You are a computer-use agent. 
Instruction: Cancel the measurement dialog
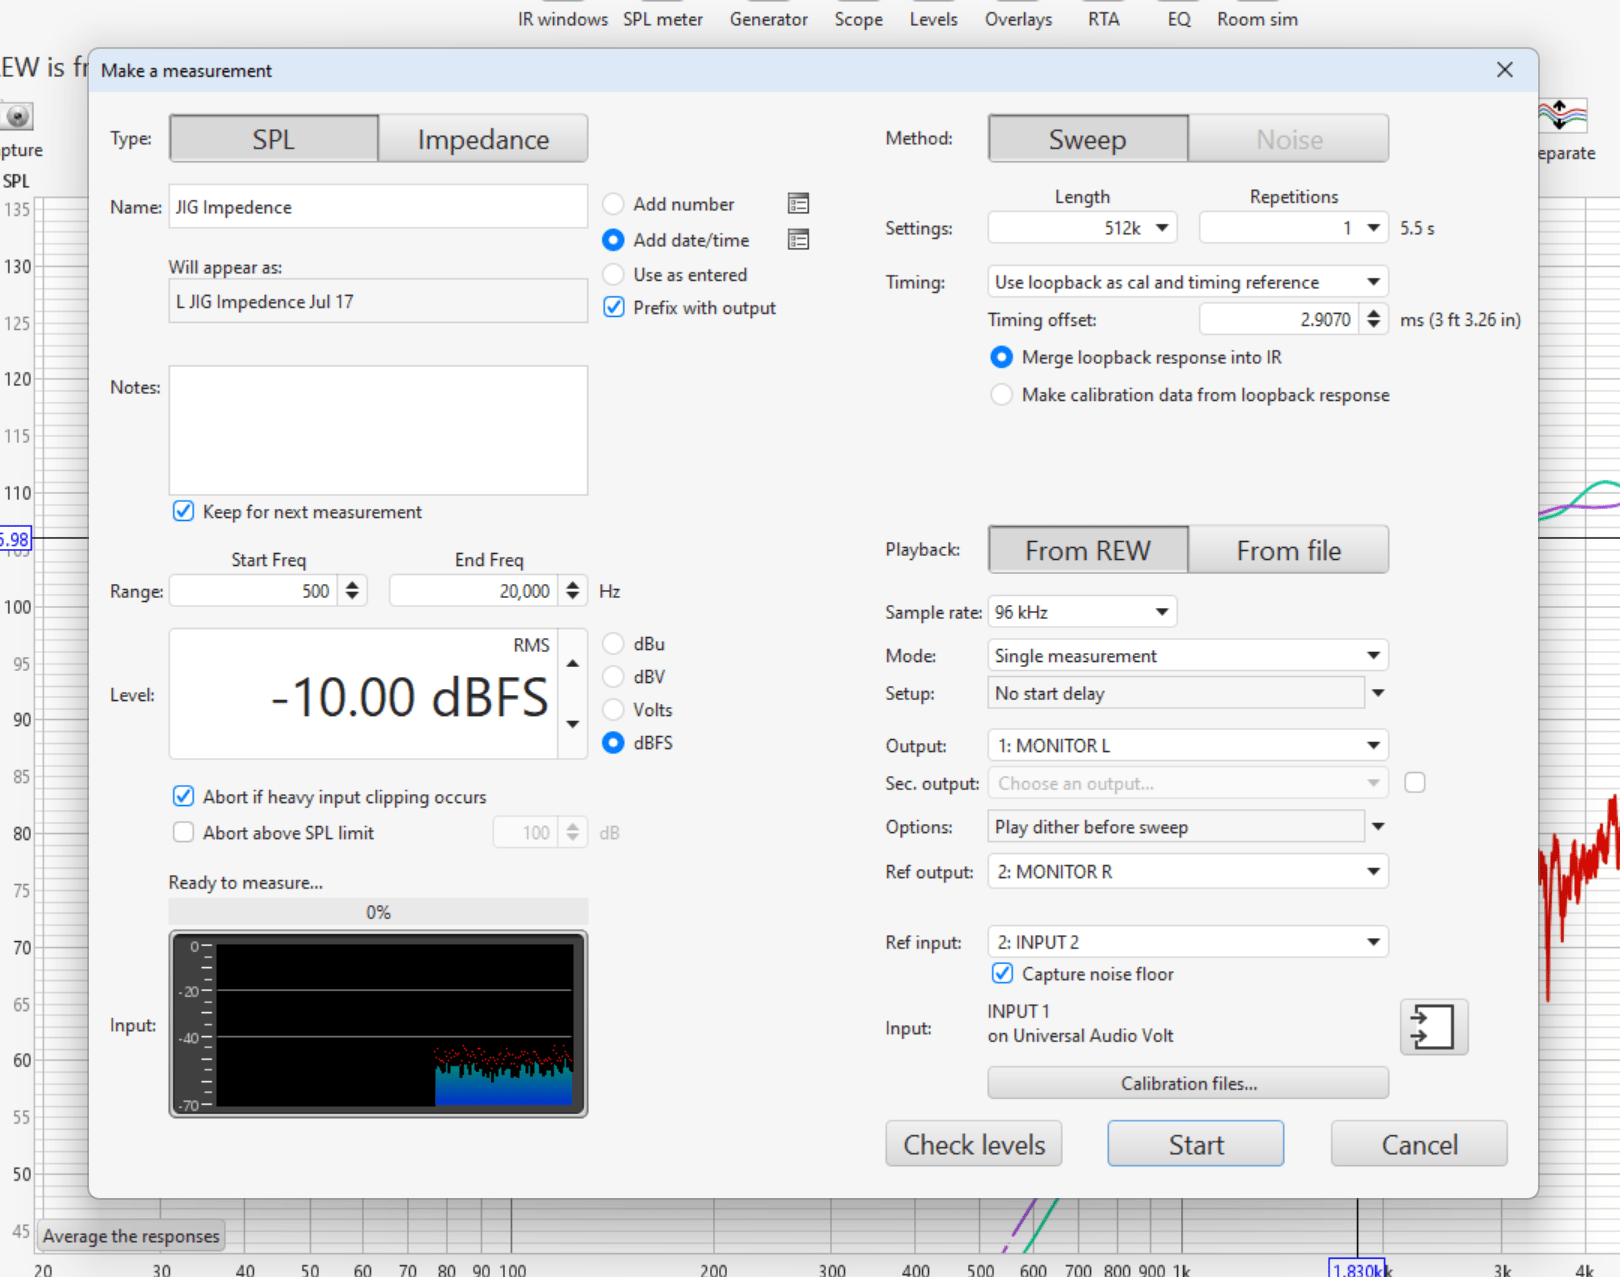pyautogui.click(x=1419, y=1144)
